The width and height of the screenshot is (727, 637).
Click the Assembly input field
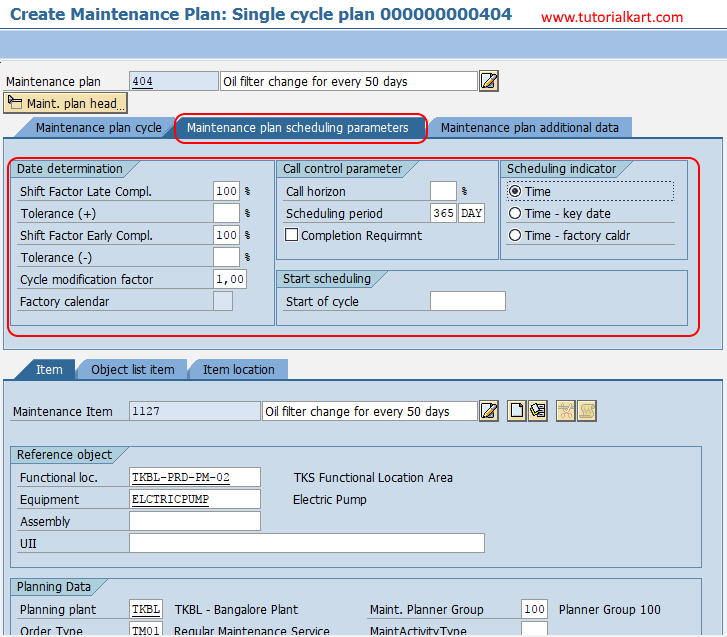point(195,521)
